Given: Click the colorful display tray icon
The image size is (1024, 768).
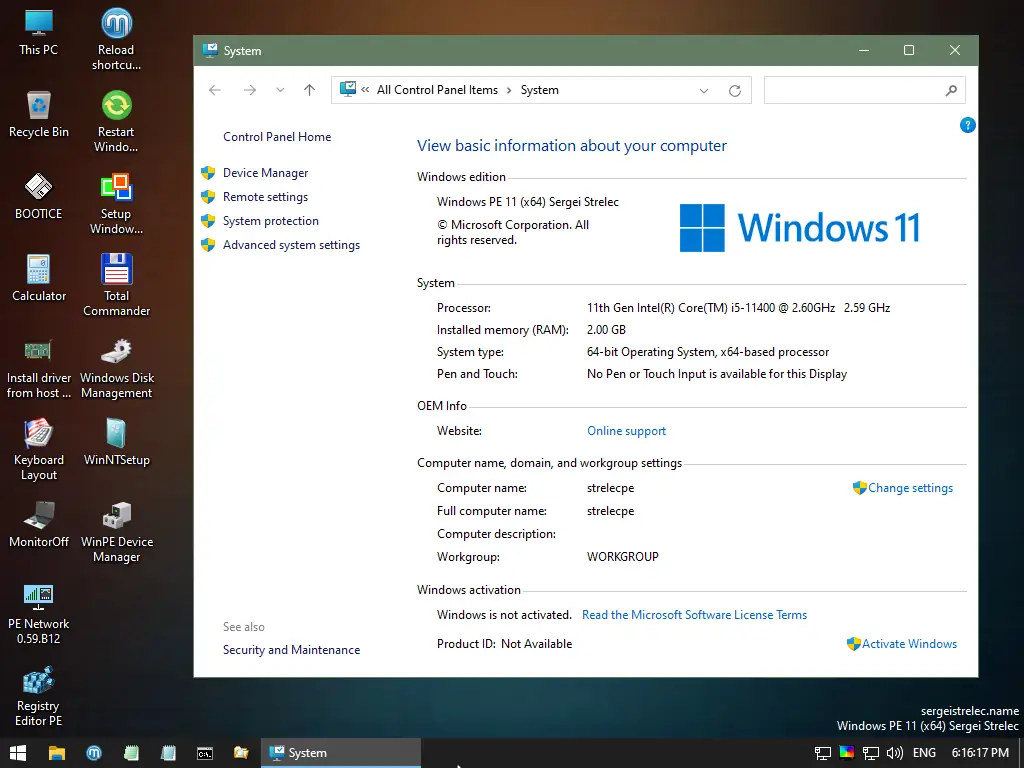Looking at the screenshot, I should [x=846, y=752].
